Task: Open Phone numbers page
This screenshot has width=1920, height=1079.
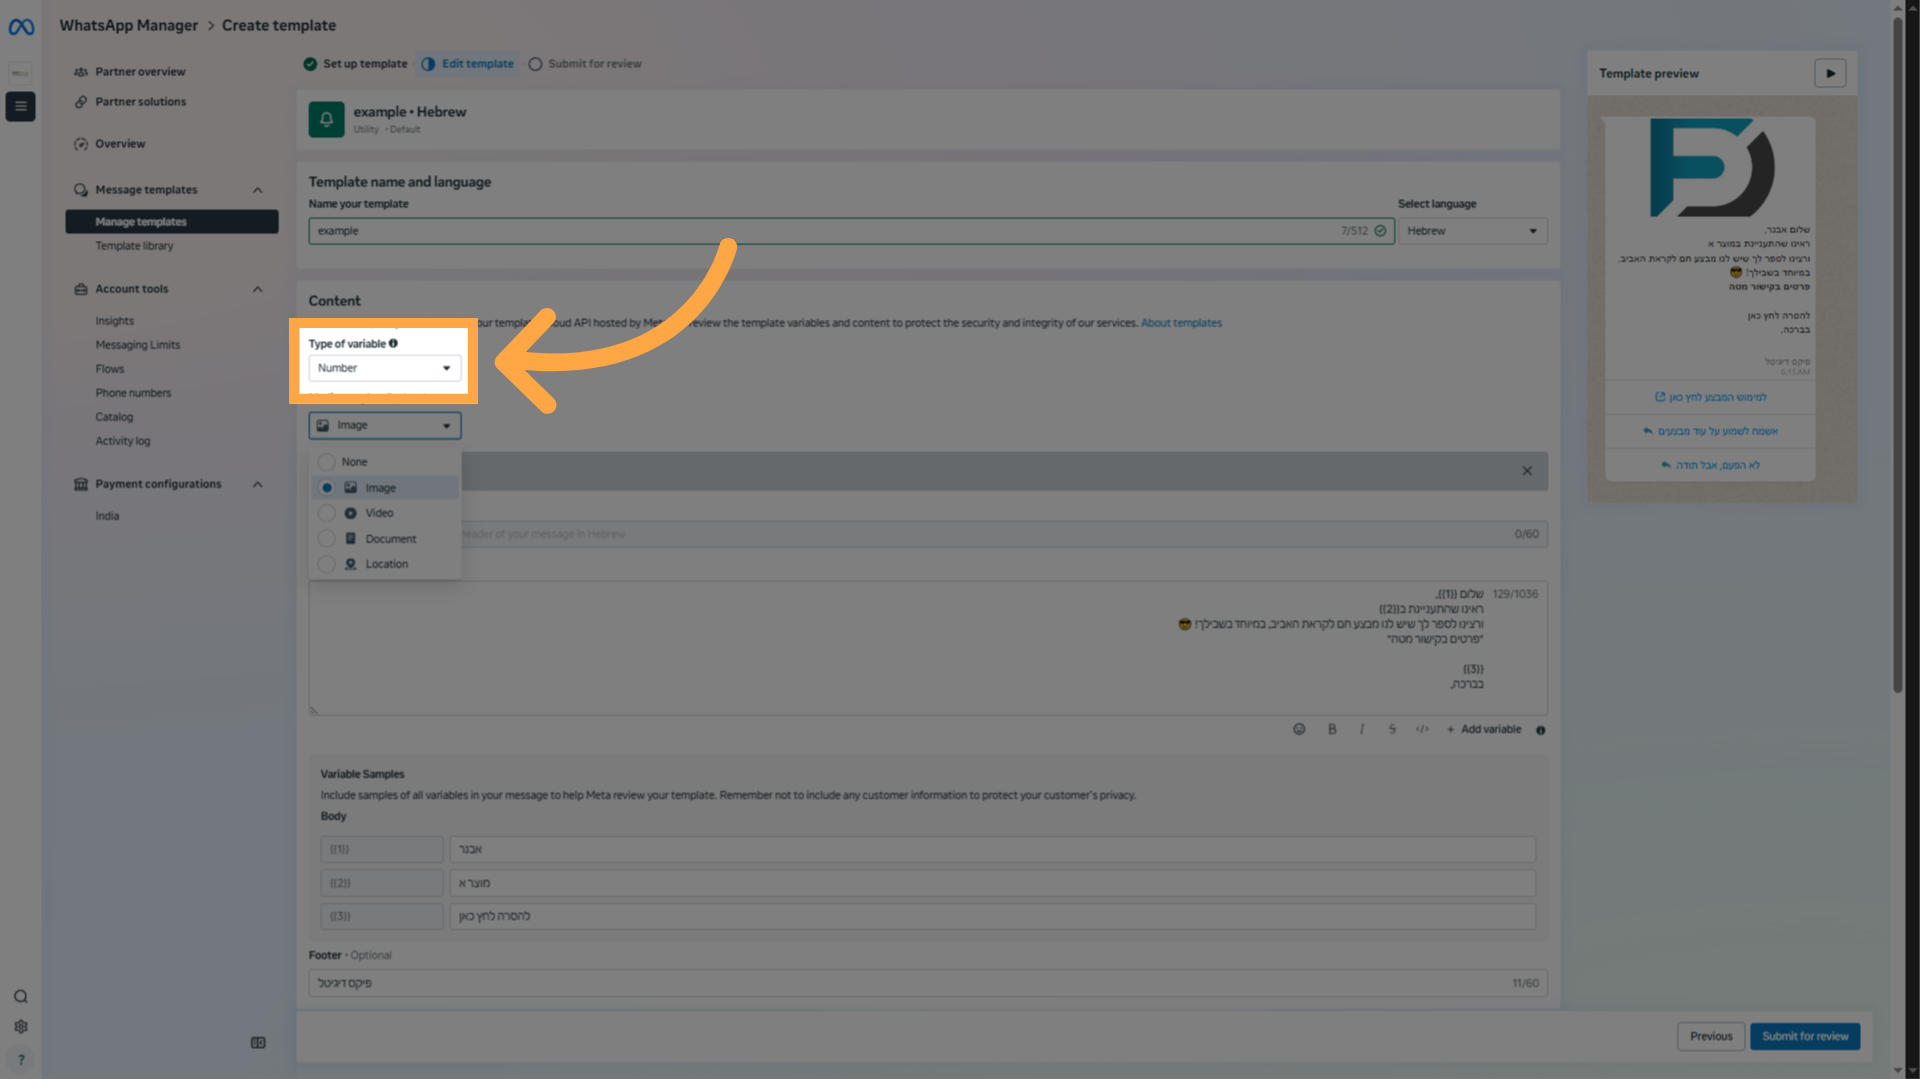Action: click(133, 393)
